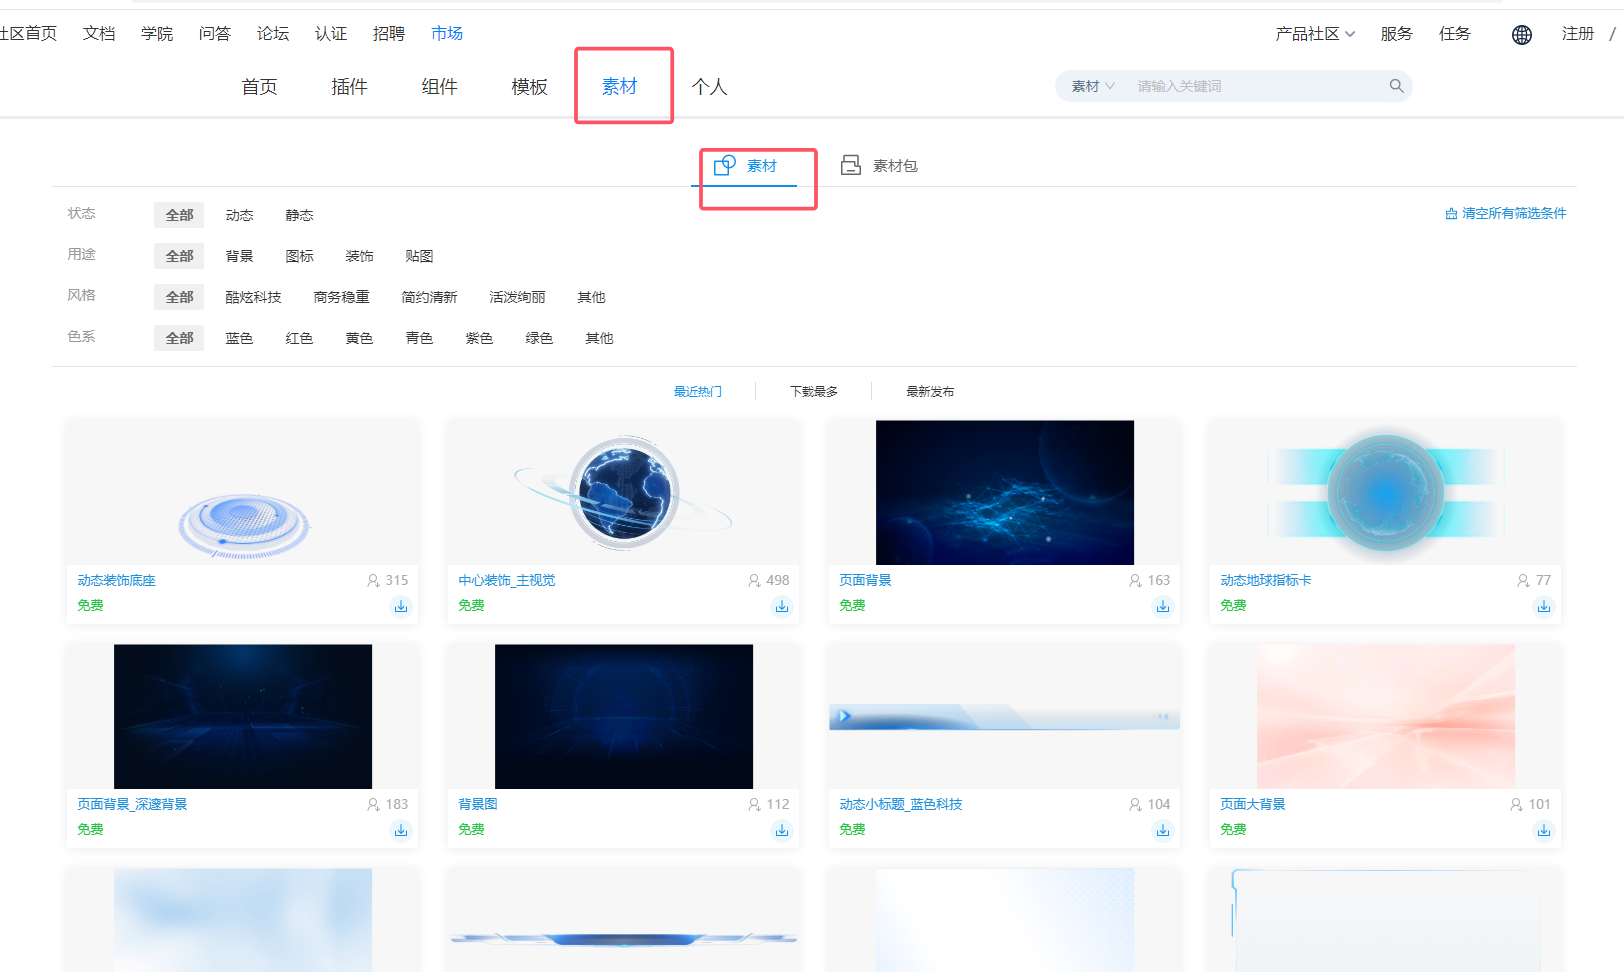Filter style by 活泼绚丽
The image size is (1624, 972).
[517, 297]
